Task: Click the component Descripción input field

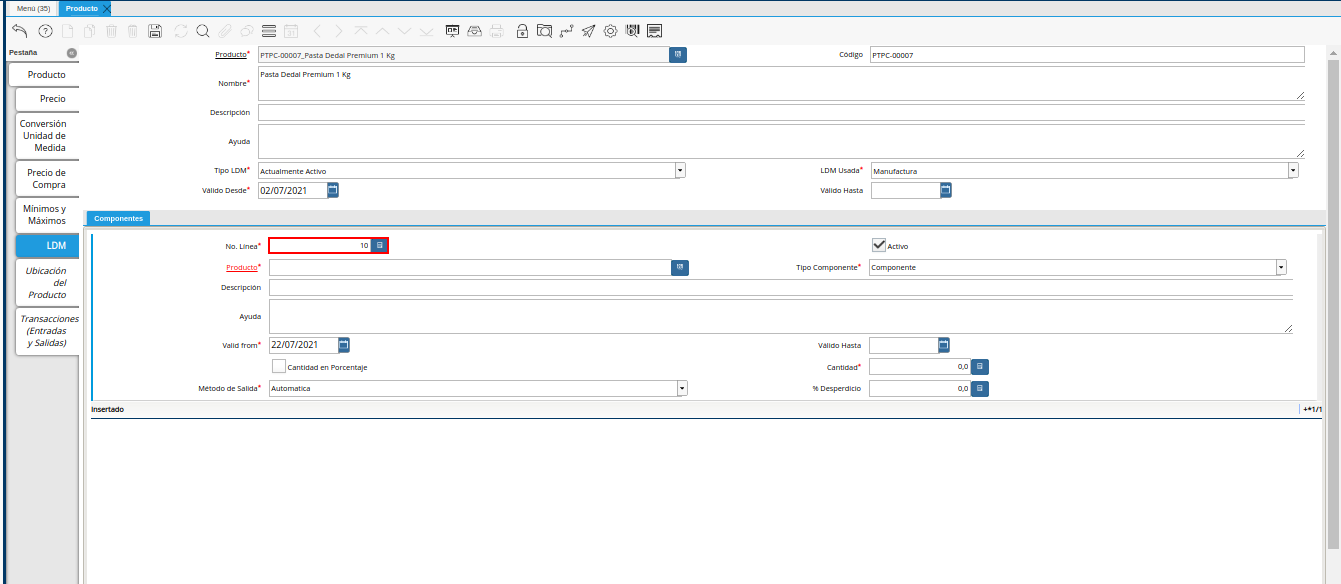Action: (x=781, y=287)
